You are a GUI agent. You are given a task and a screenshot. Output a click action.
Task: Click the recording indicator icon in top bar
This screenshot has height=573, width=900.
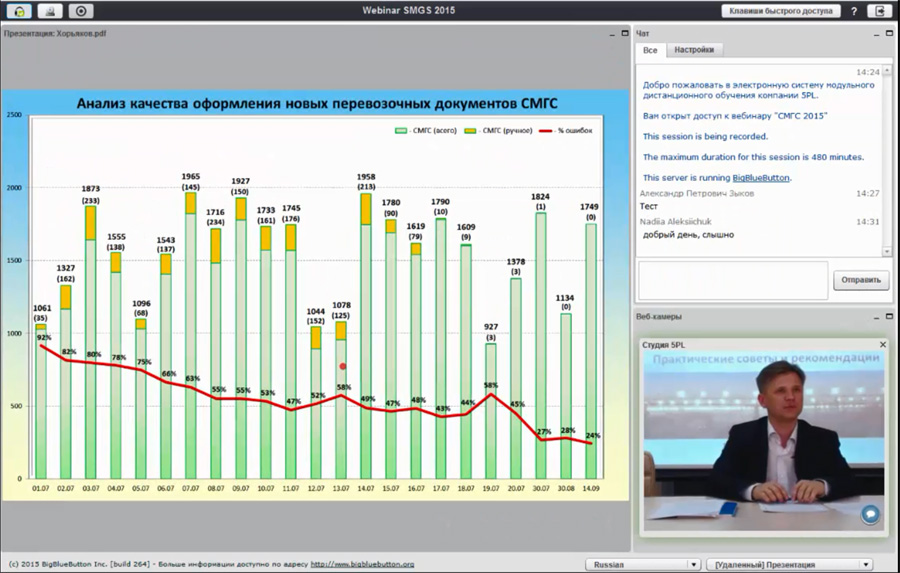82,11
